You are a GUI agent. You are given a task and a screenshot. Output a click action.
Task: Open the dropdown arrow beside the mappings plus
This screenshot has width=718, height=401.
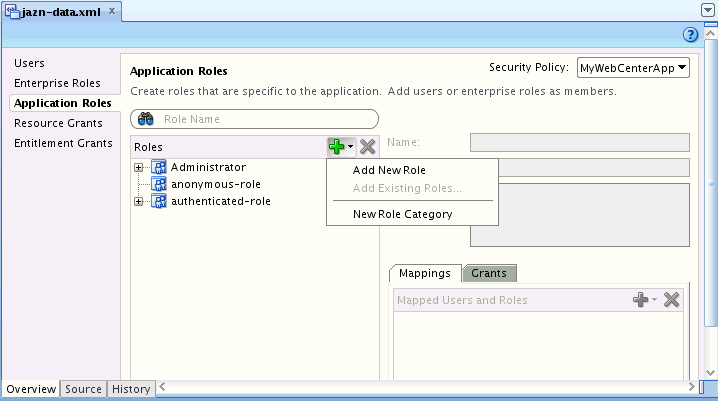point(654,300)
